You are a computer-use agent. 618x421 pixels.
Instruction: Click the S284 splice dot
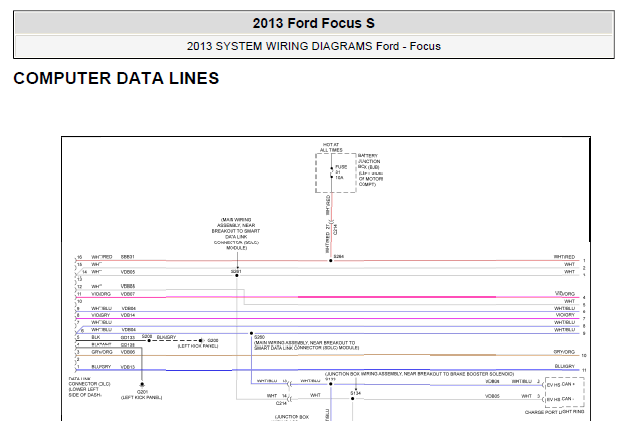(331, 261)
